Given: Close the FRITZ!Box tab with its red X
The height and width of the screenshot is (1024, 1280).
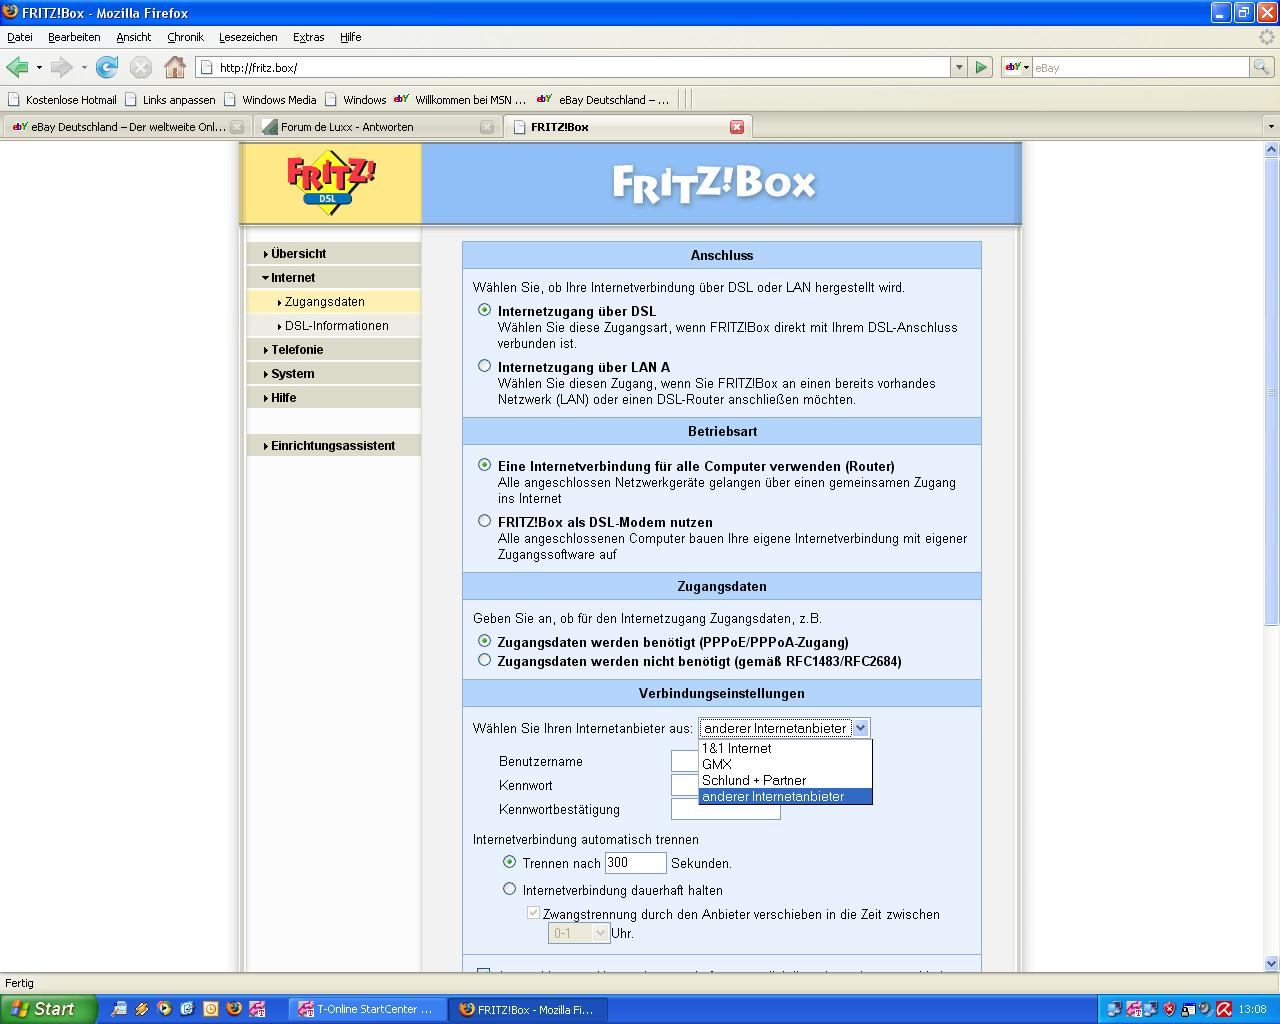Looking at the screenshot, I should (x=737, y=127).
